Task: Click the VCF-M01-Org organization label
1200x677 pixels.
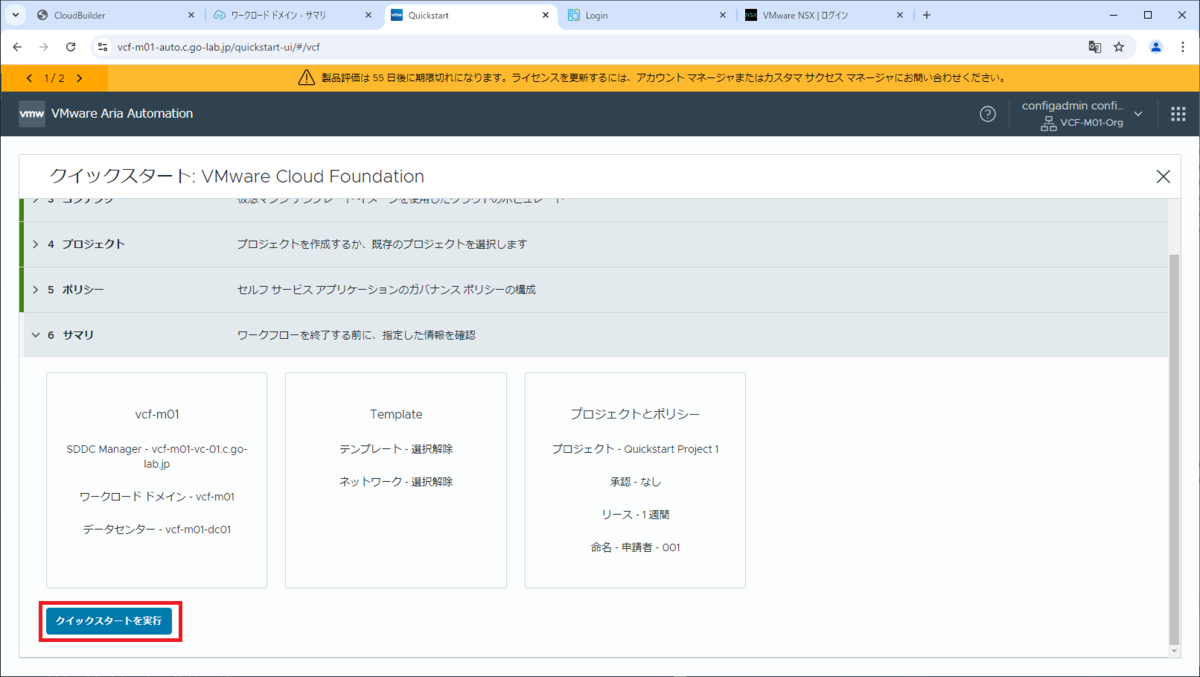Action: point(1091,123)
